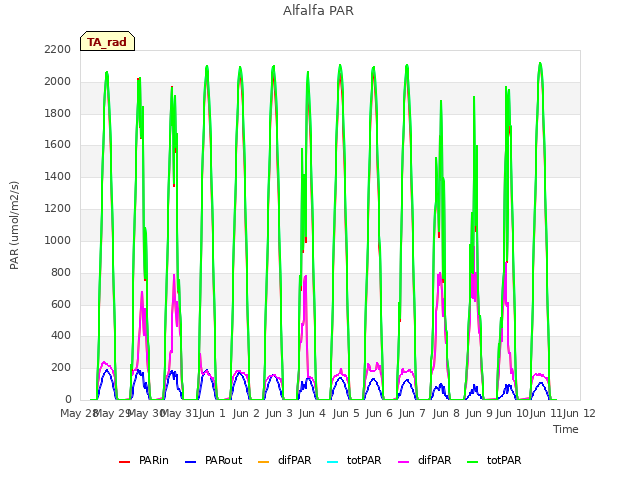Viewport: 640px width, 480px height.
Task: Toggle the orange difPAR legend entry
Action: 284,460
